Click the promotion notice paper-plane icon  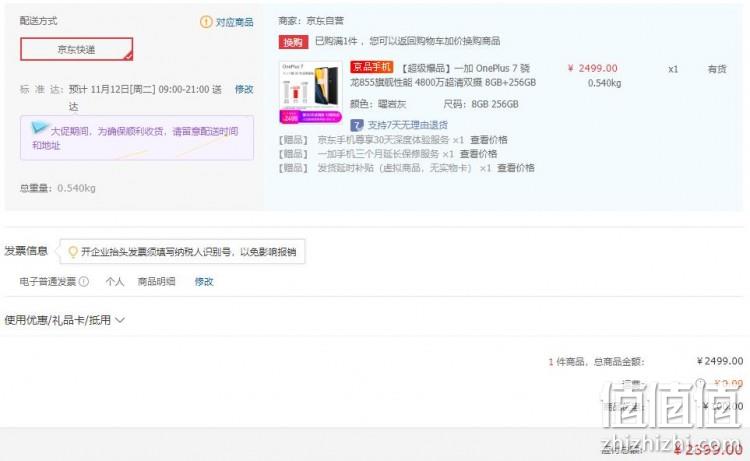tap(40, 127)
